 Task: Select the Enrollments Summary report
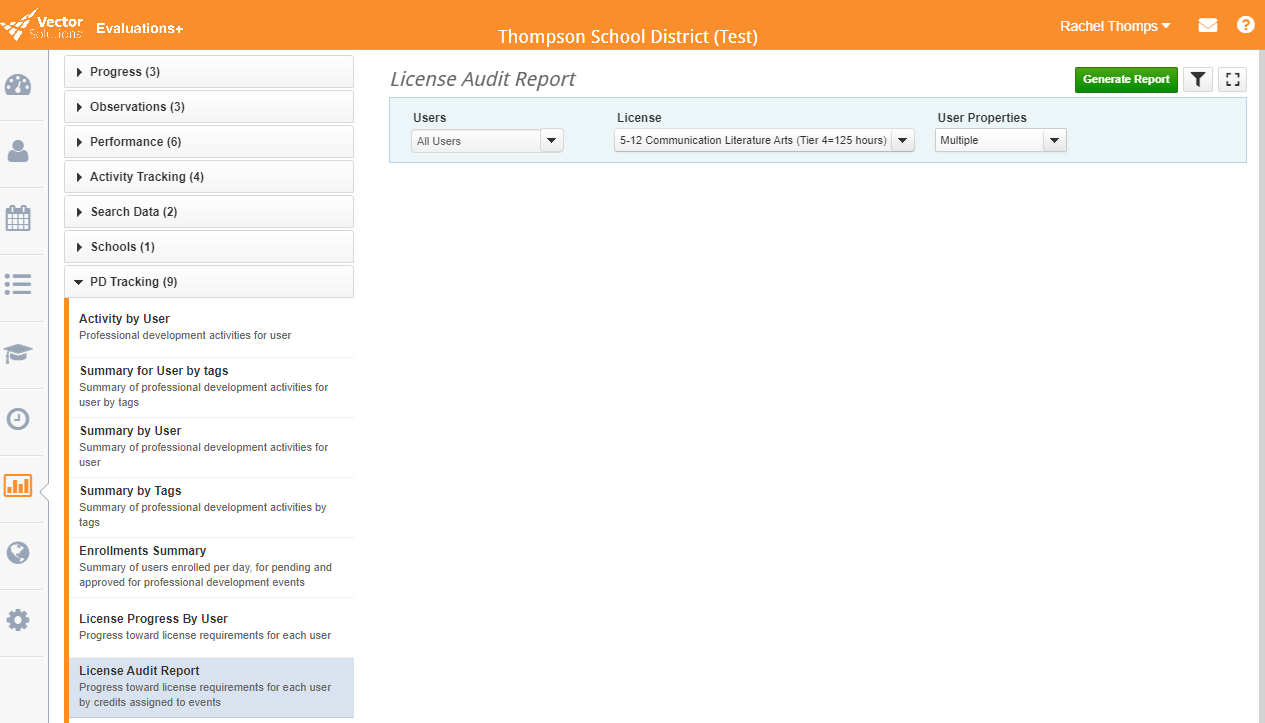pyautogui.click(x=211, y=567)
